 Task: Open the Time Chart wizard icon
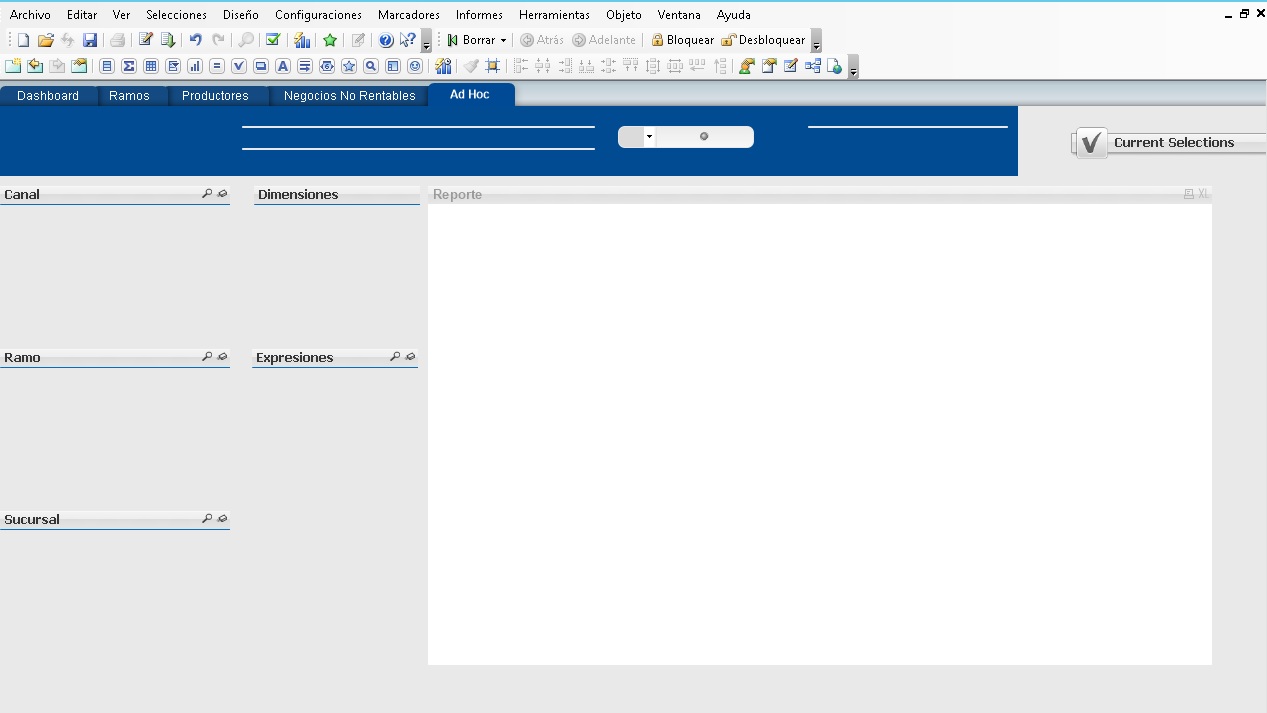coord(443,66)
